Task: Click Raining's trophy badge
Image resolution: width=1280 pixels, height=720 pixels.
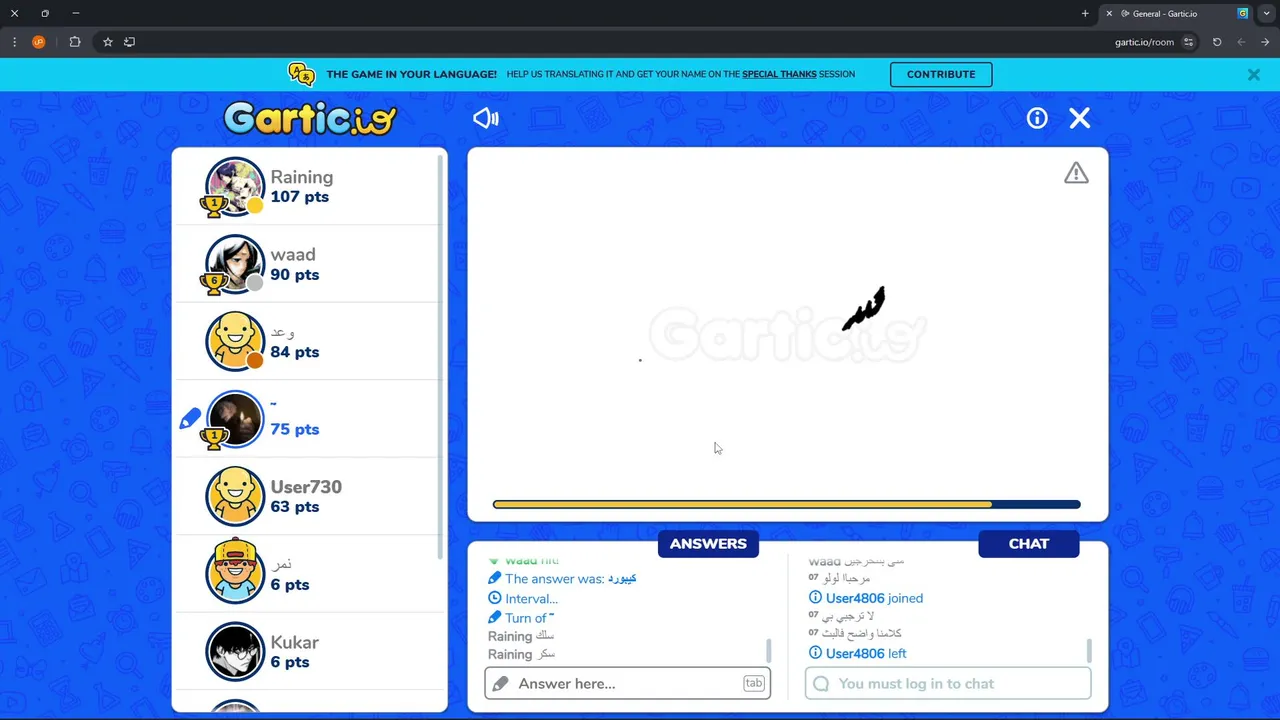Action: coord(213,206)
